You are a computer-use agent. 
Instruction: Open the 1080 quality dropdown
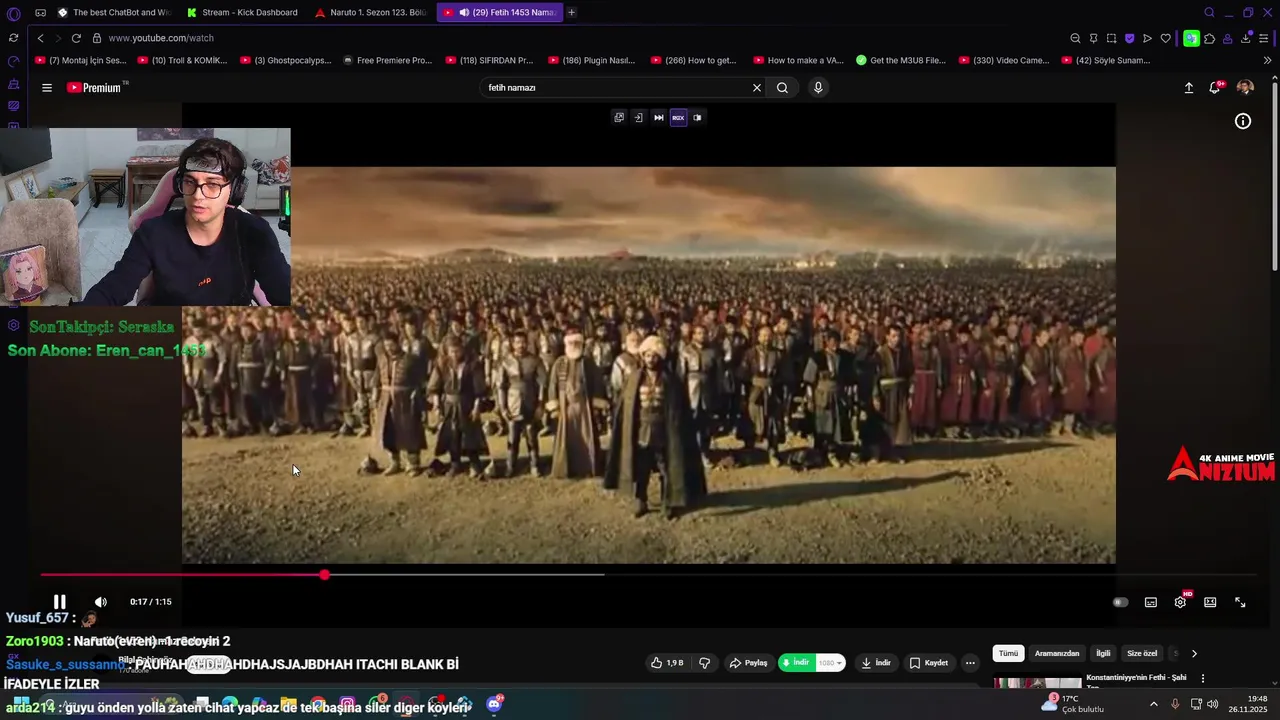[831, 663]
